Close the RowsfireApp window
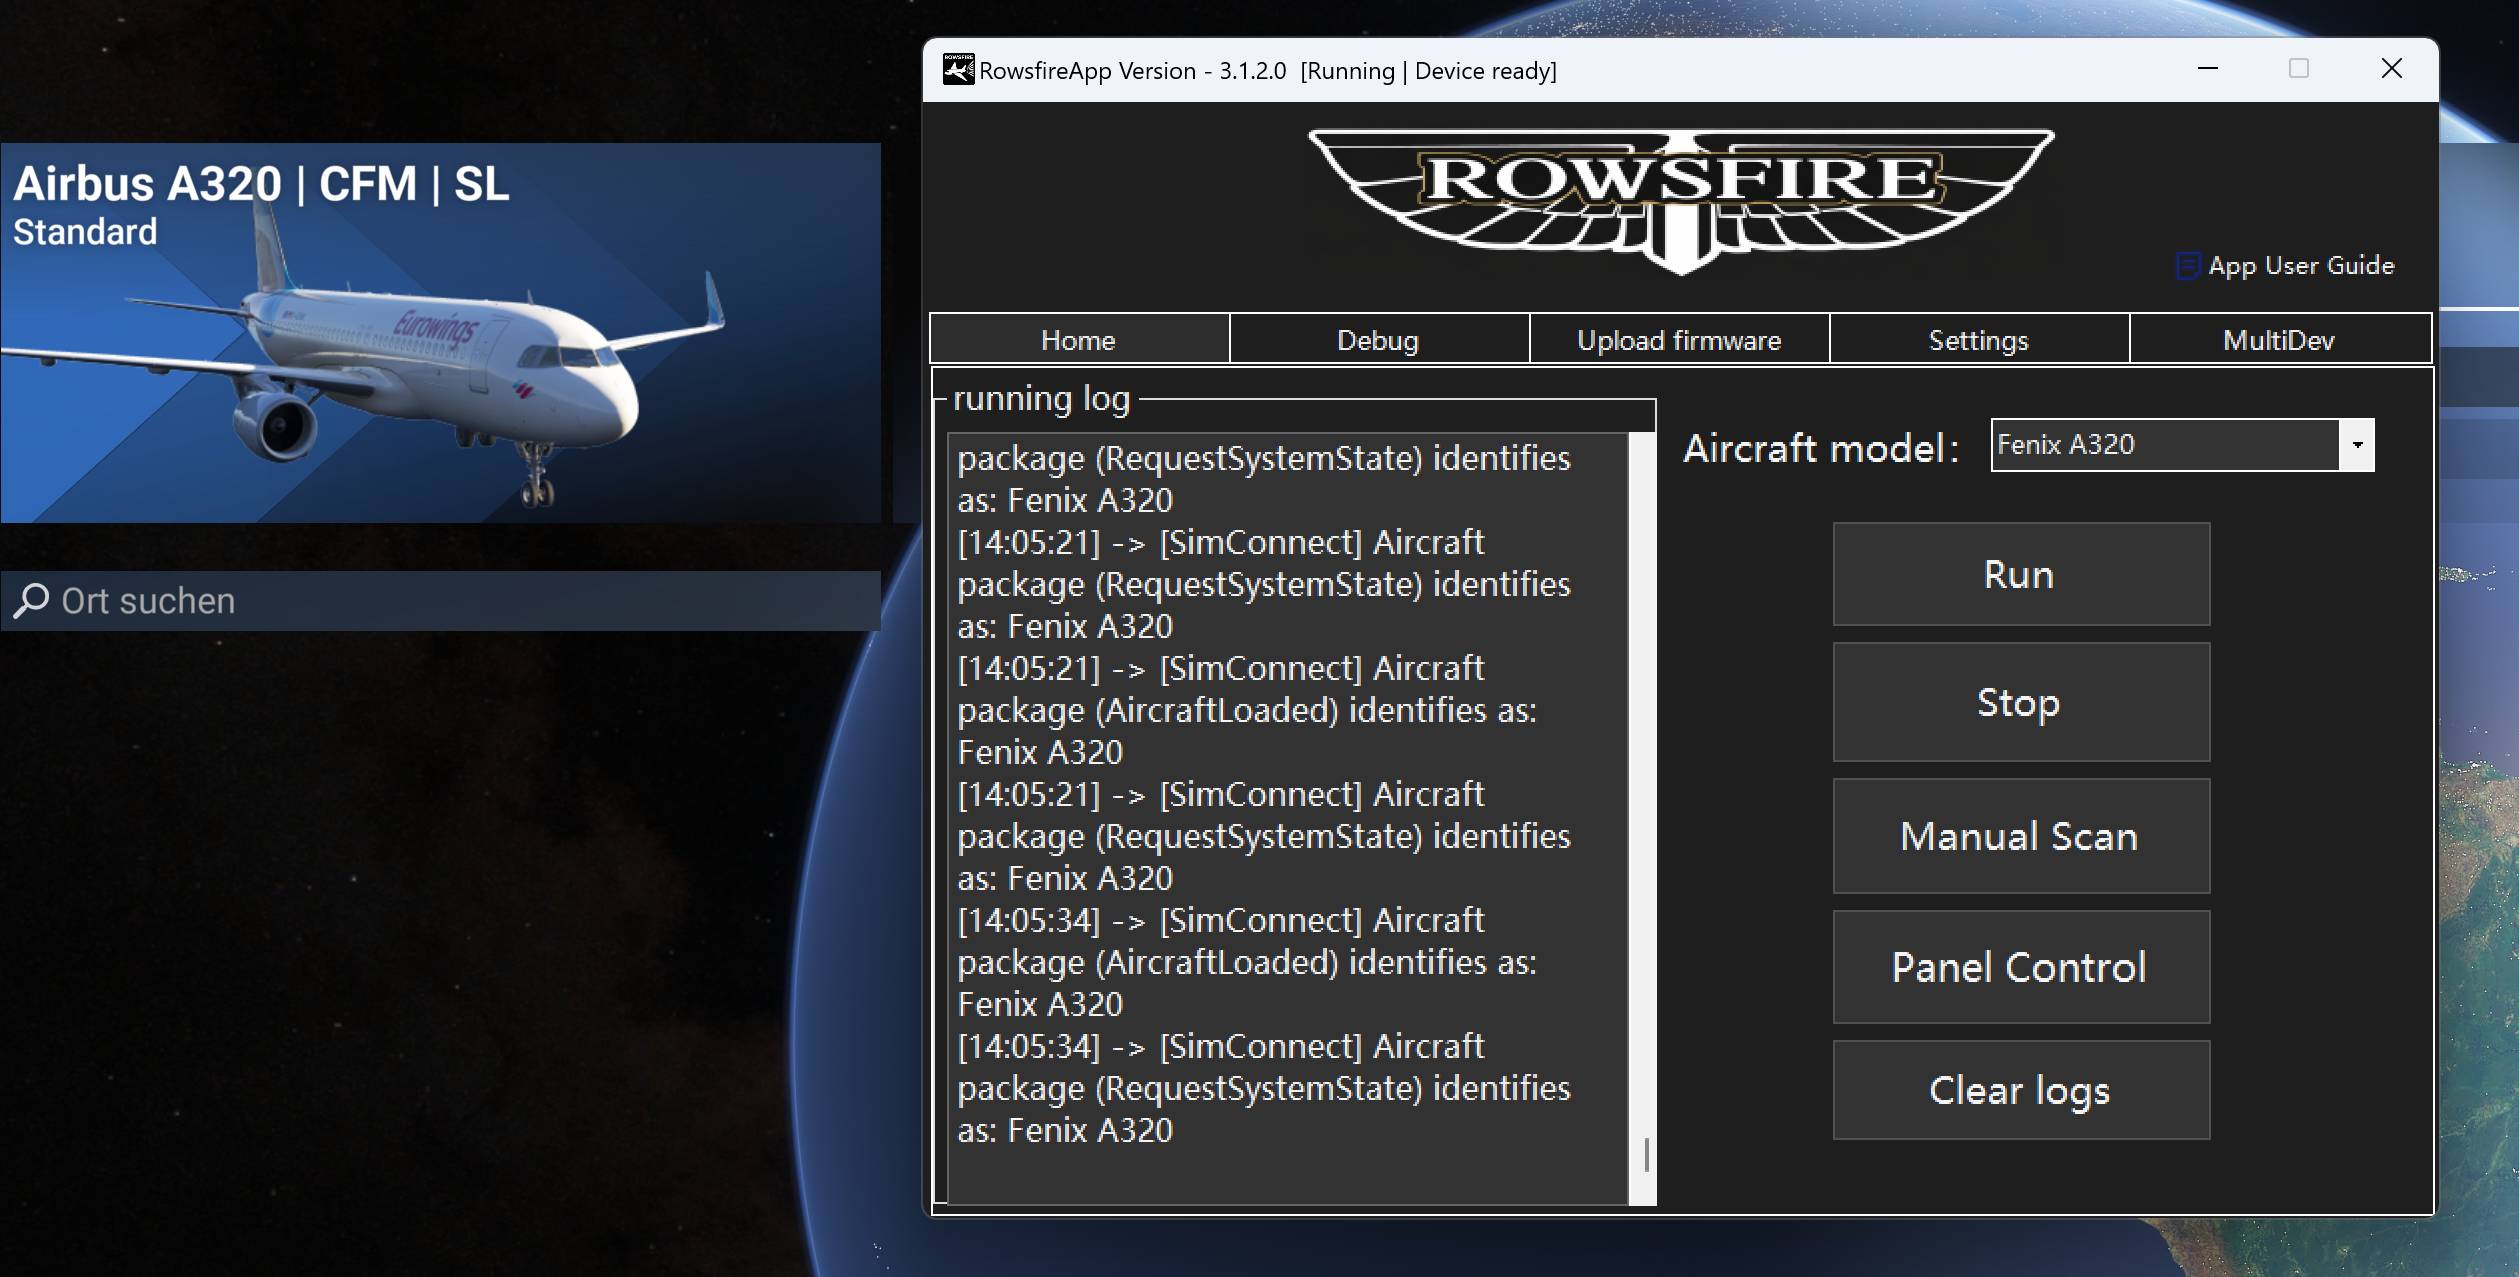Image resolution: width=2519 pixels, height=1277 pixels. tap(2392, 68)
